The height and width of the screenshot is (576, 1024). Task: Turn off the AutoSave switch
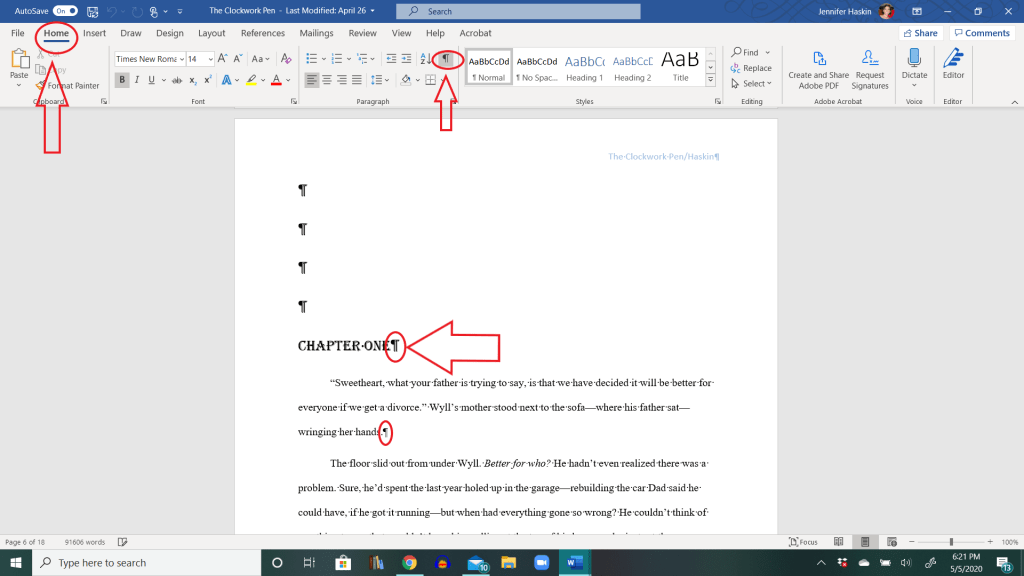(65, 11)
